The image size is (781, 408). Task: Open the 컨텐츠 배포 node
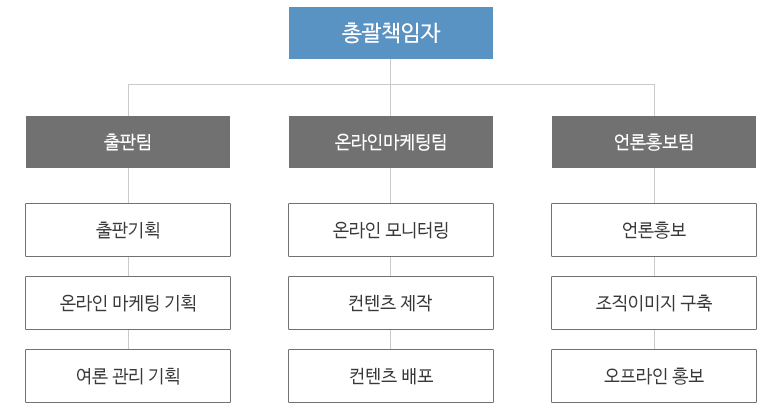390,376
